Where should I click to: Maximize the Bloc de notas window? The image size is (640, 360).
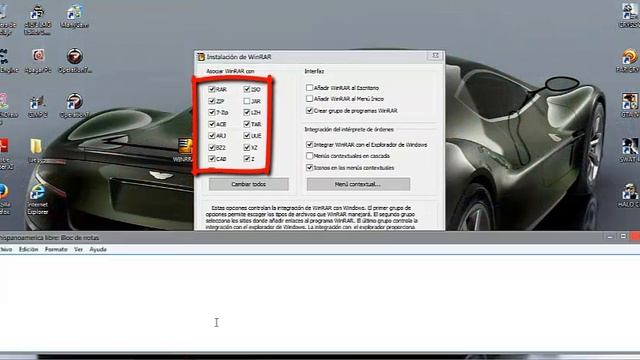[623, 237]
